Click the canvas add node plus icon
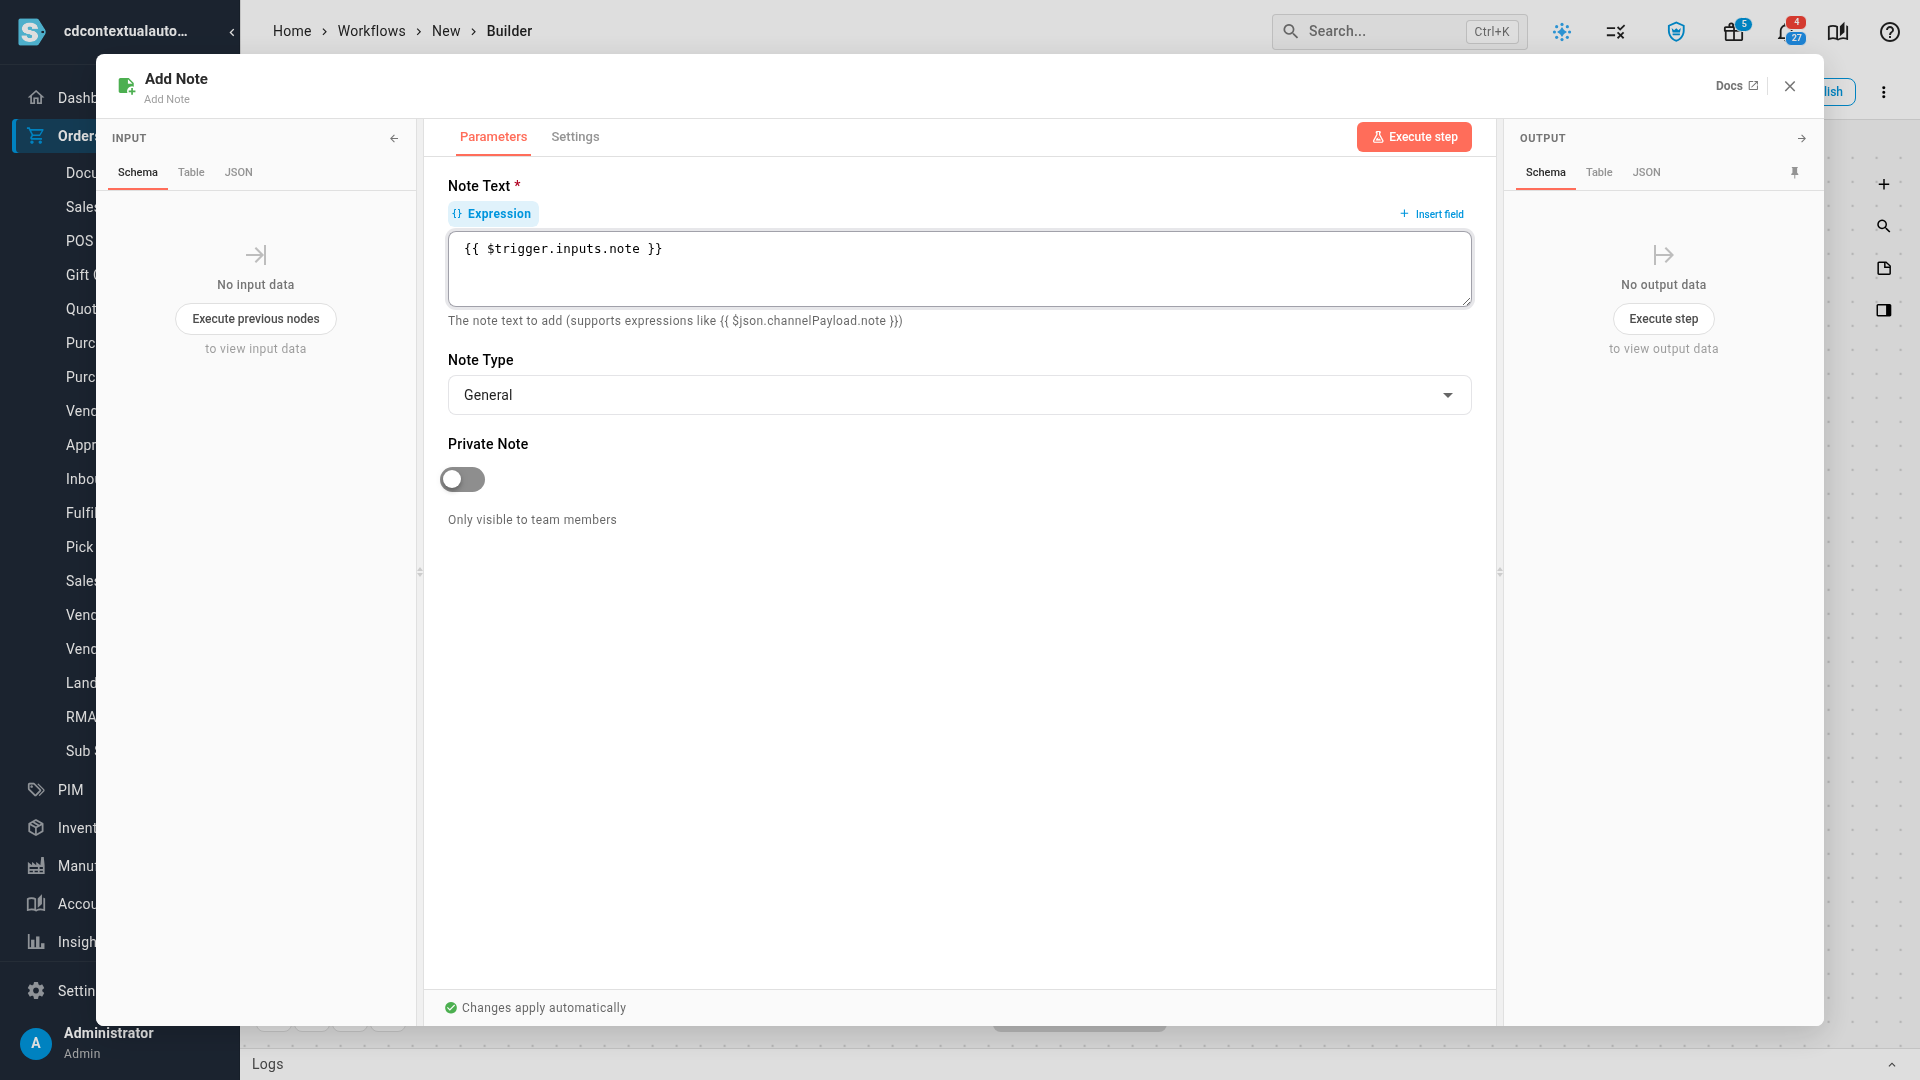The height and width of the screenshot is (1080, 1920). click(1883, 184)
